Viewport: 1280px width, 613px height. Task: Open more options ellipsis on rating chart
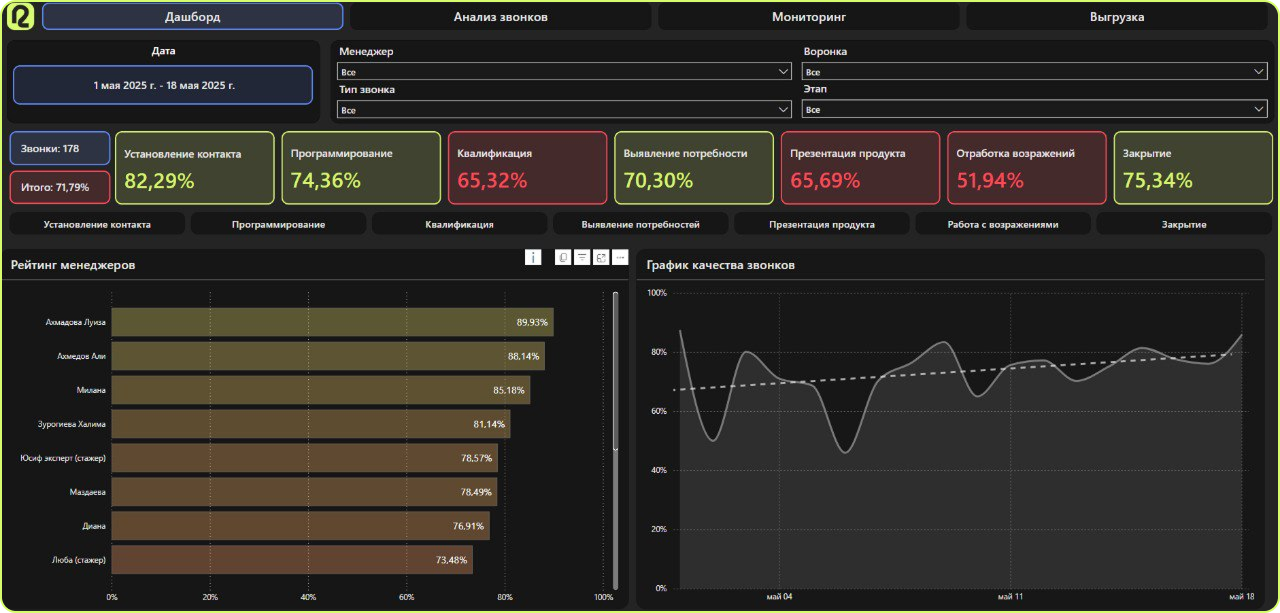click(x=620, y=258)
